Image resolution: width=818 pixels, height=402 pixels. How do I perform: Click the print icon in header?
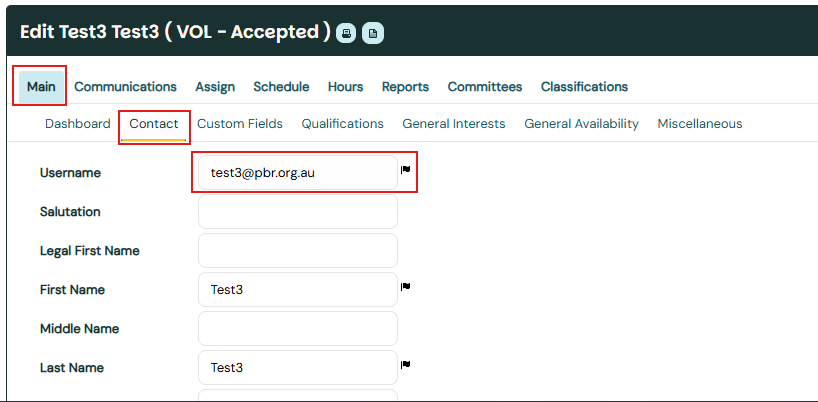coord(346,33)
